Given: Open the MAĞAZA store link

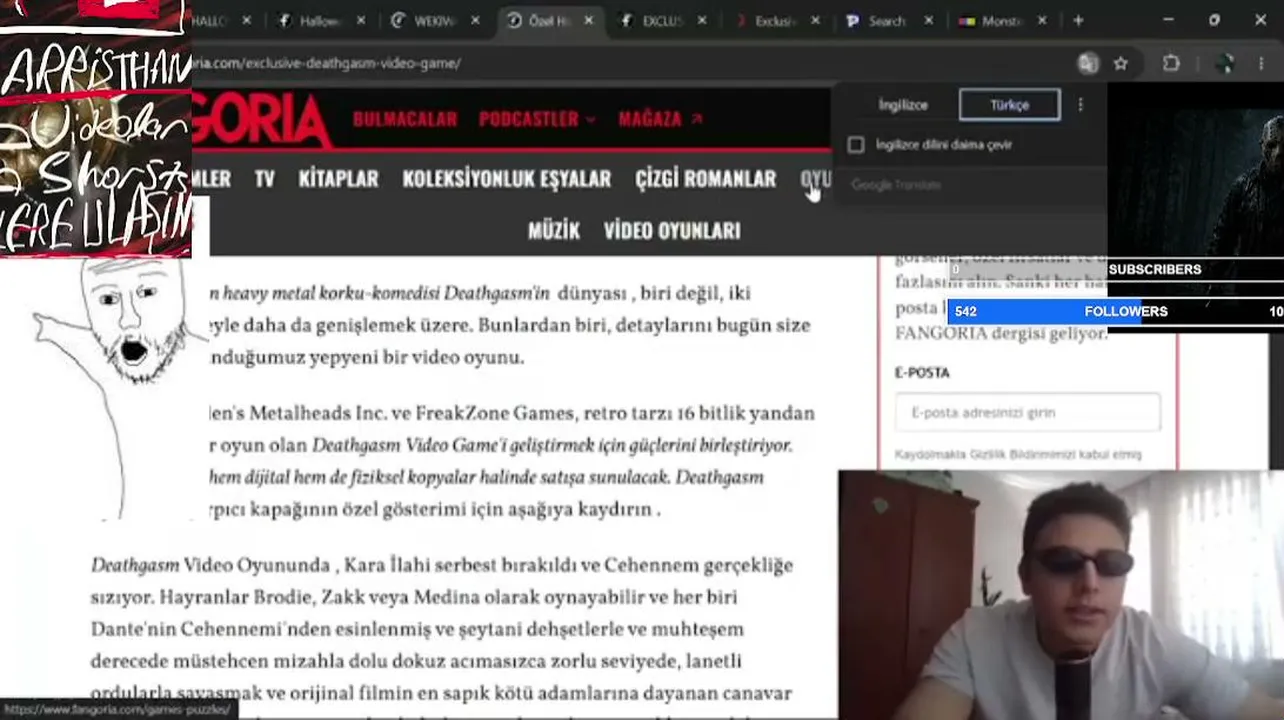Looking at the screenshot, I should pos(650,119).
